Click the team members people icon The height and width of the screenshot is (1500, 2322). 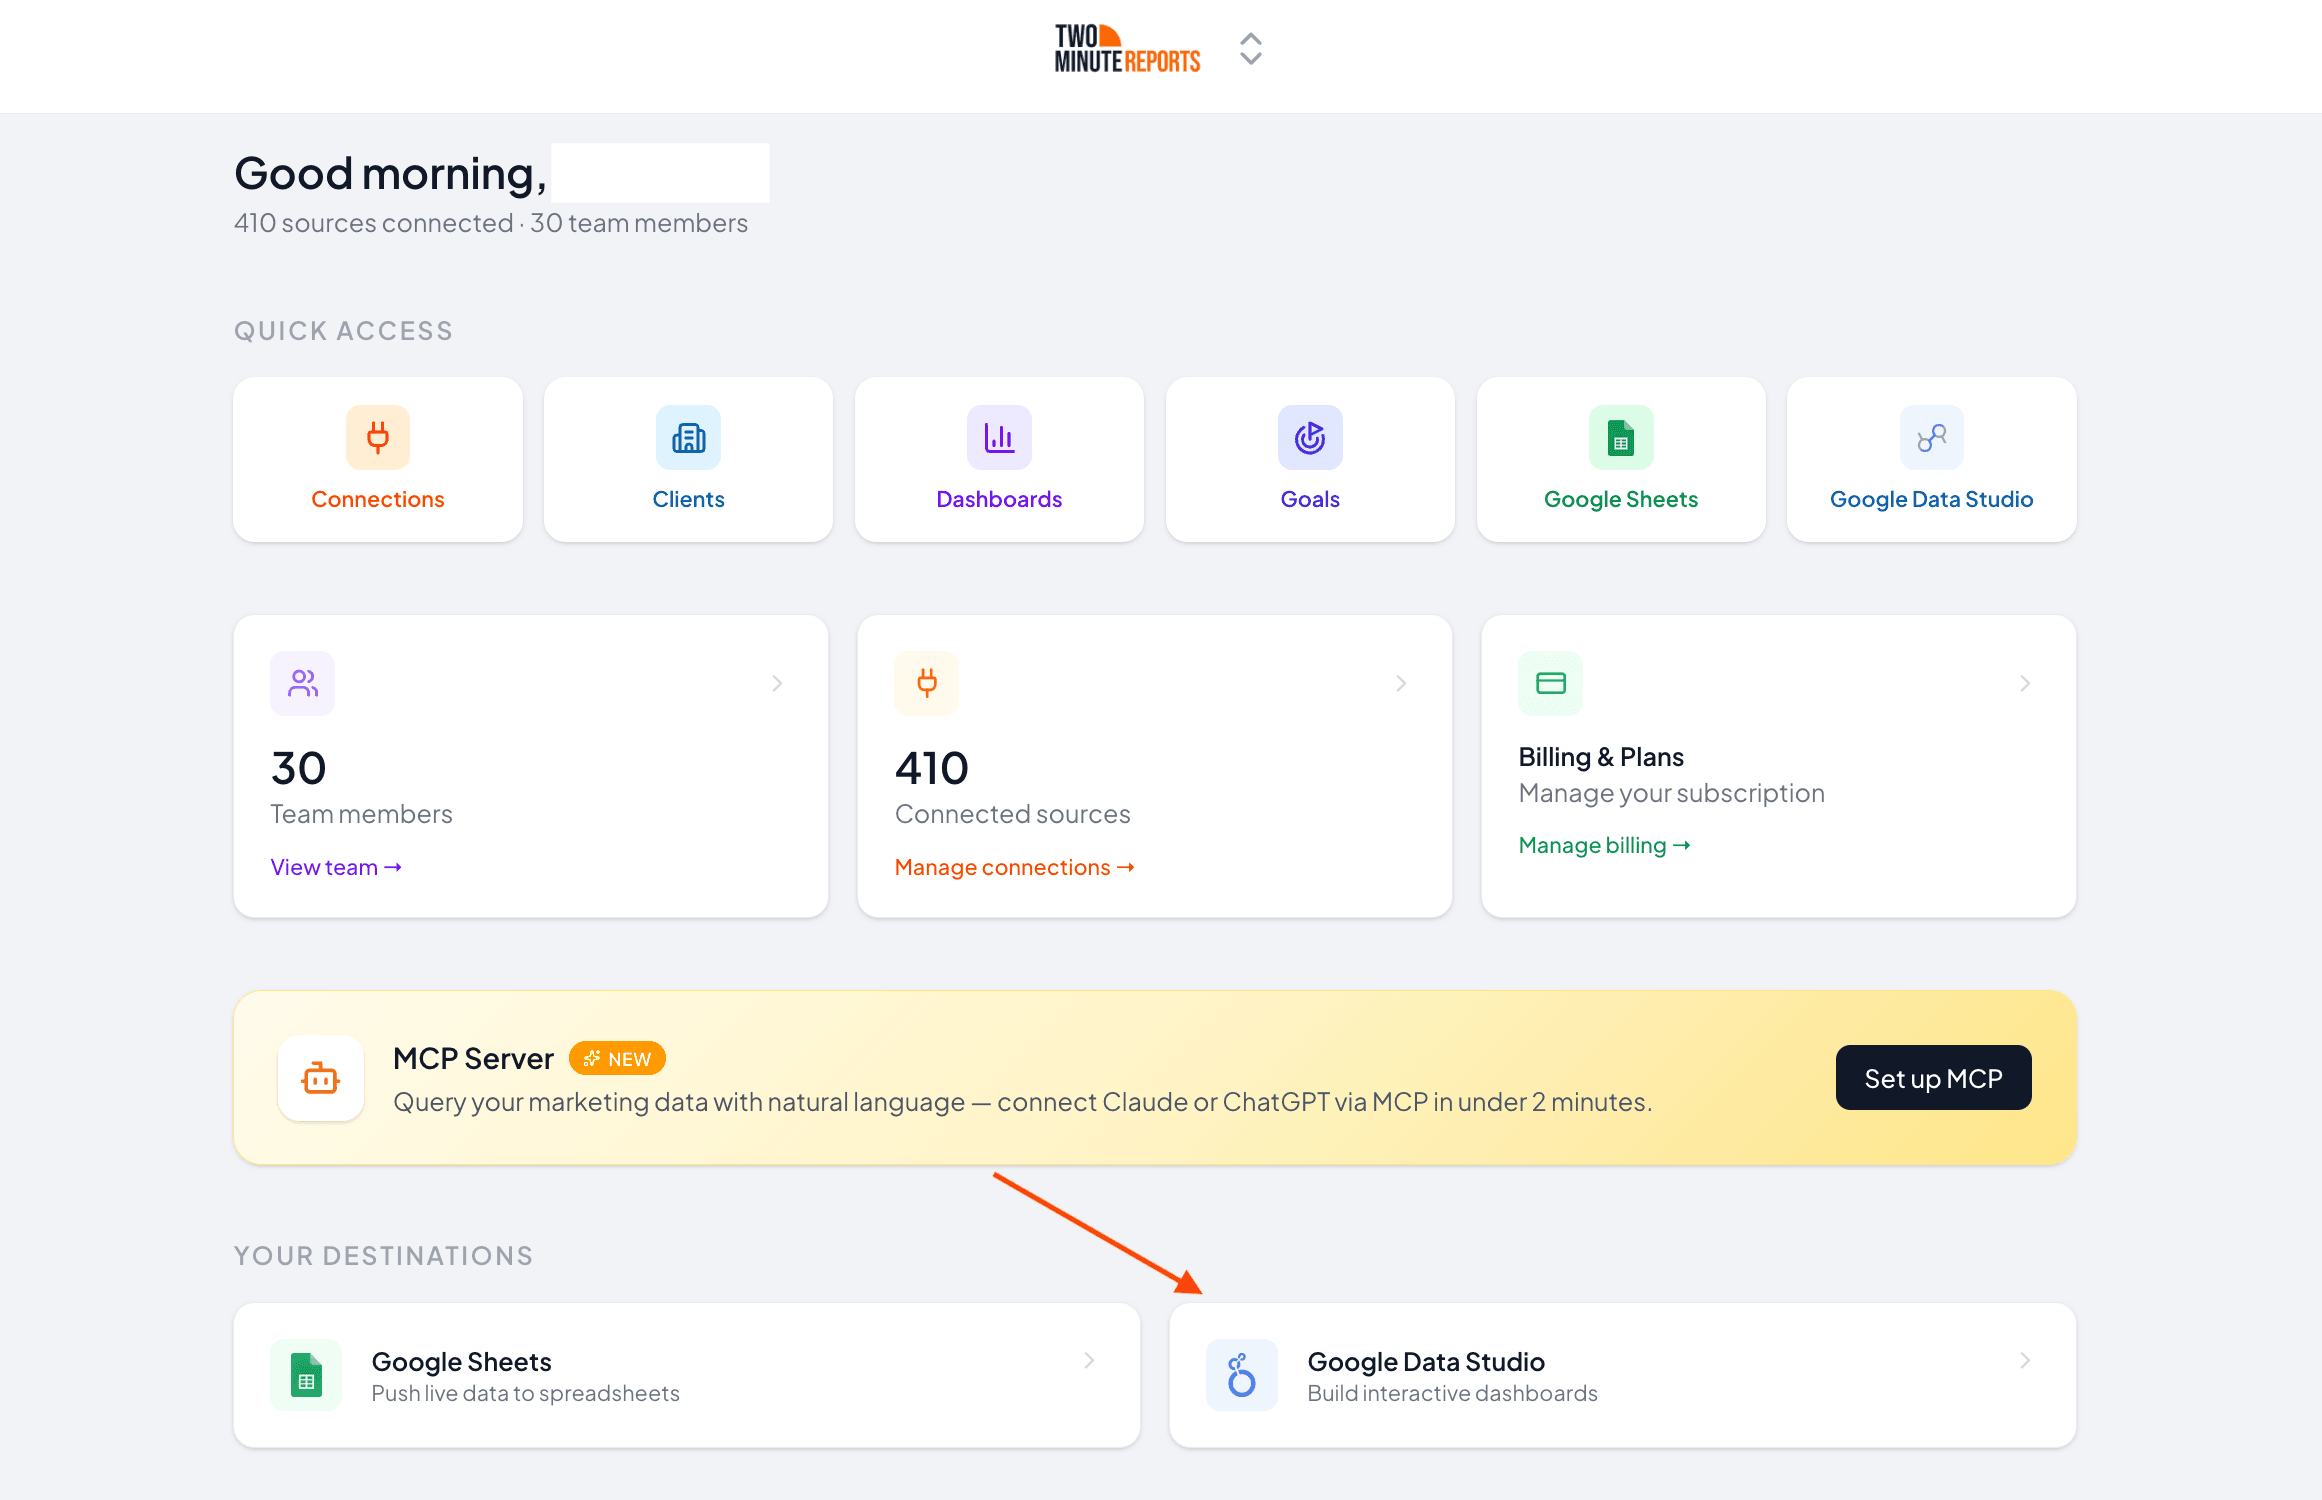click(x=303, y=683)
